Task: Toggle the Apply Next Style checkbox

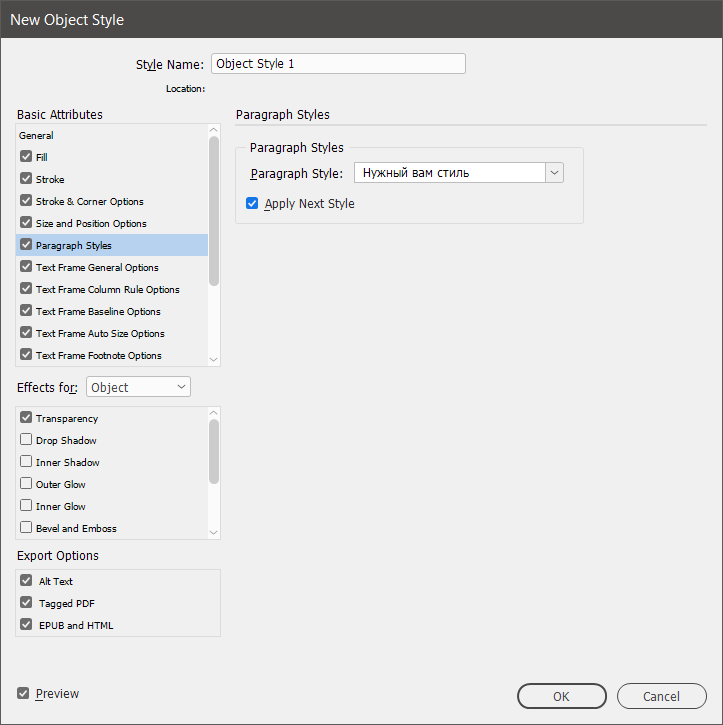Action: click(252, 203)
